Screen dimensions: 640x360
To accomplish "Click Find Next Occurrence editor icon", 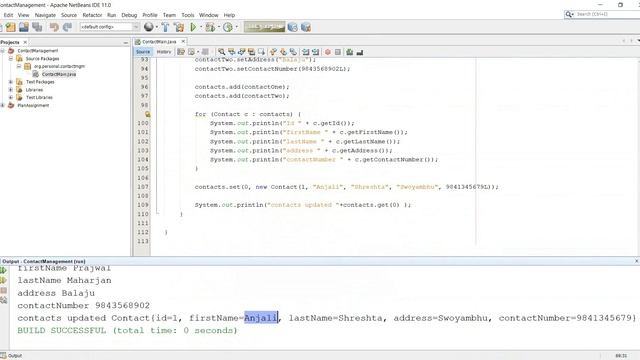I will pos(242,52).
